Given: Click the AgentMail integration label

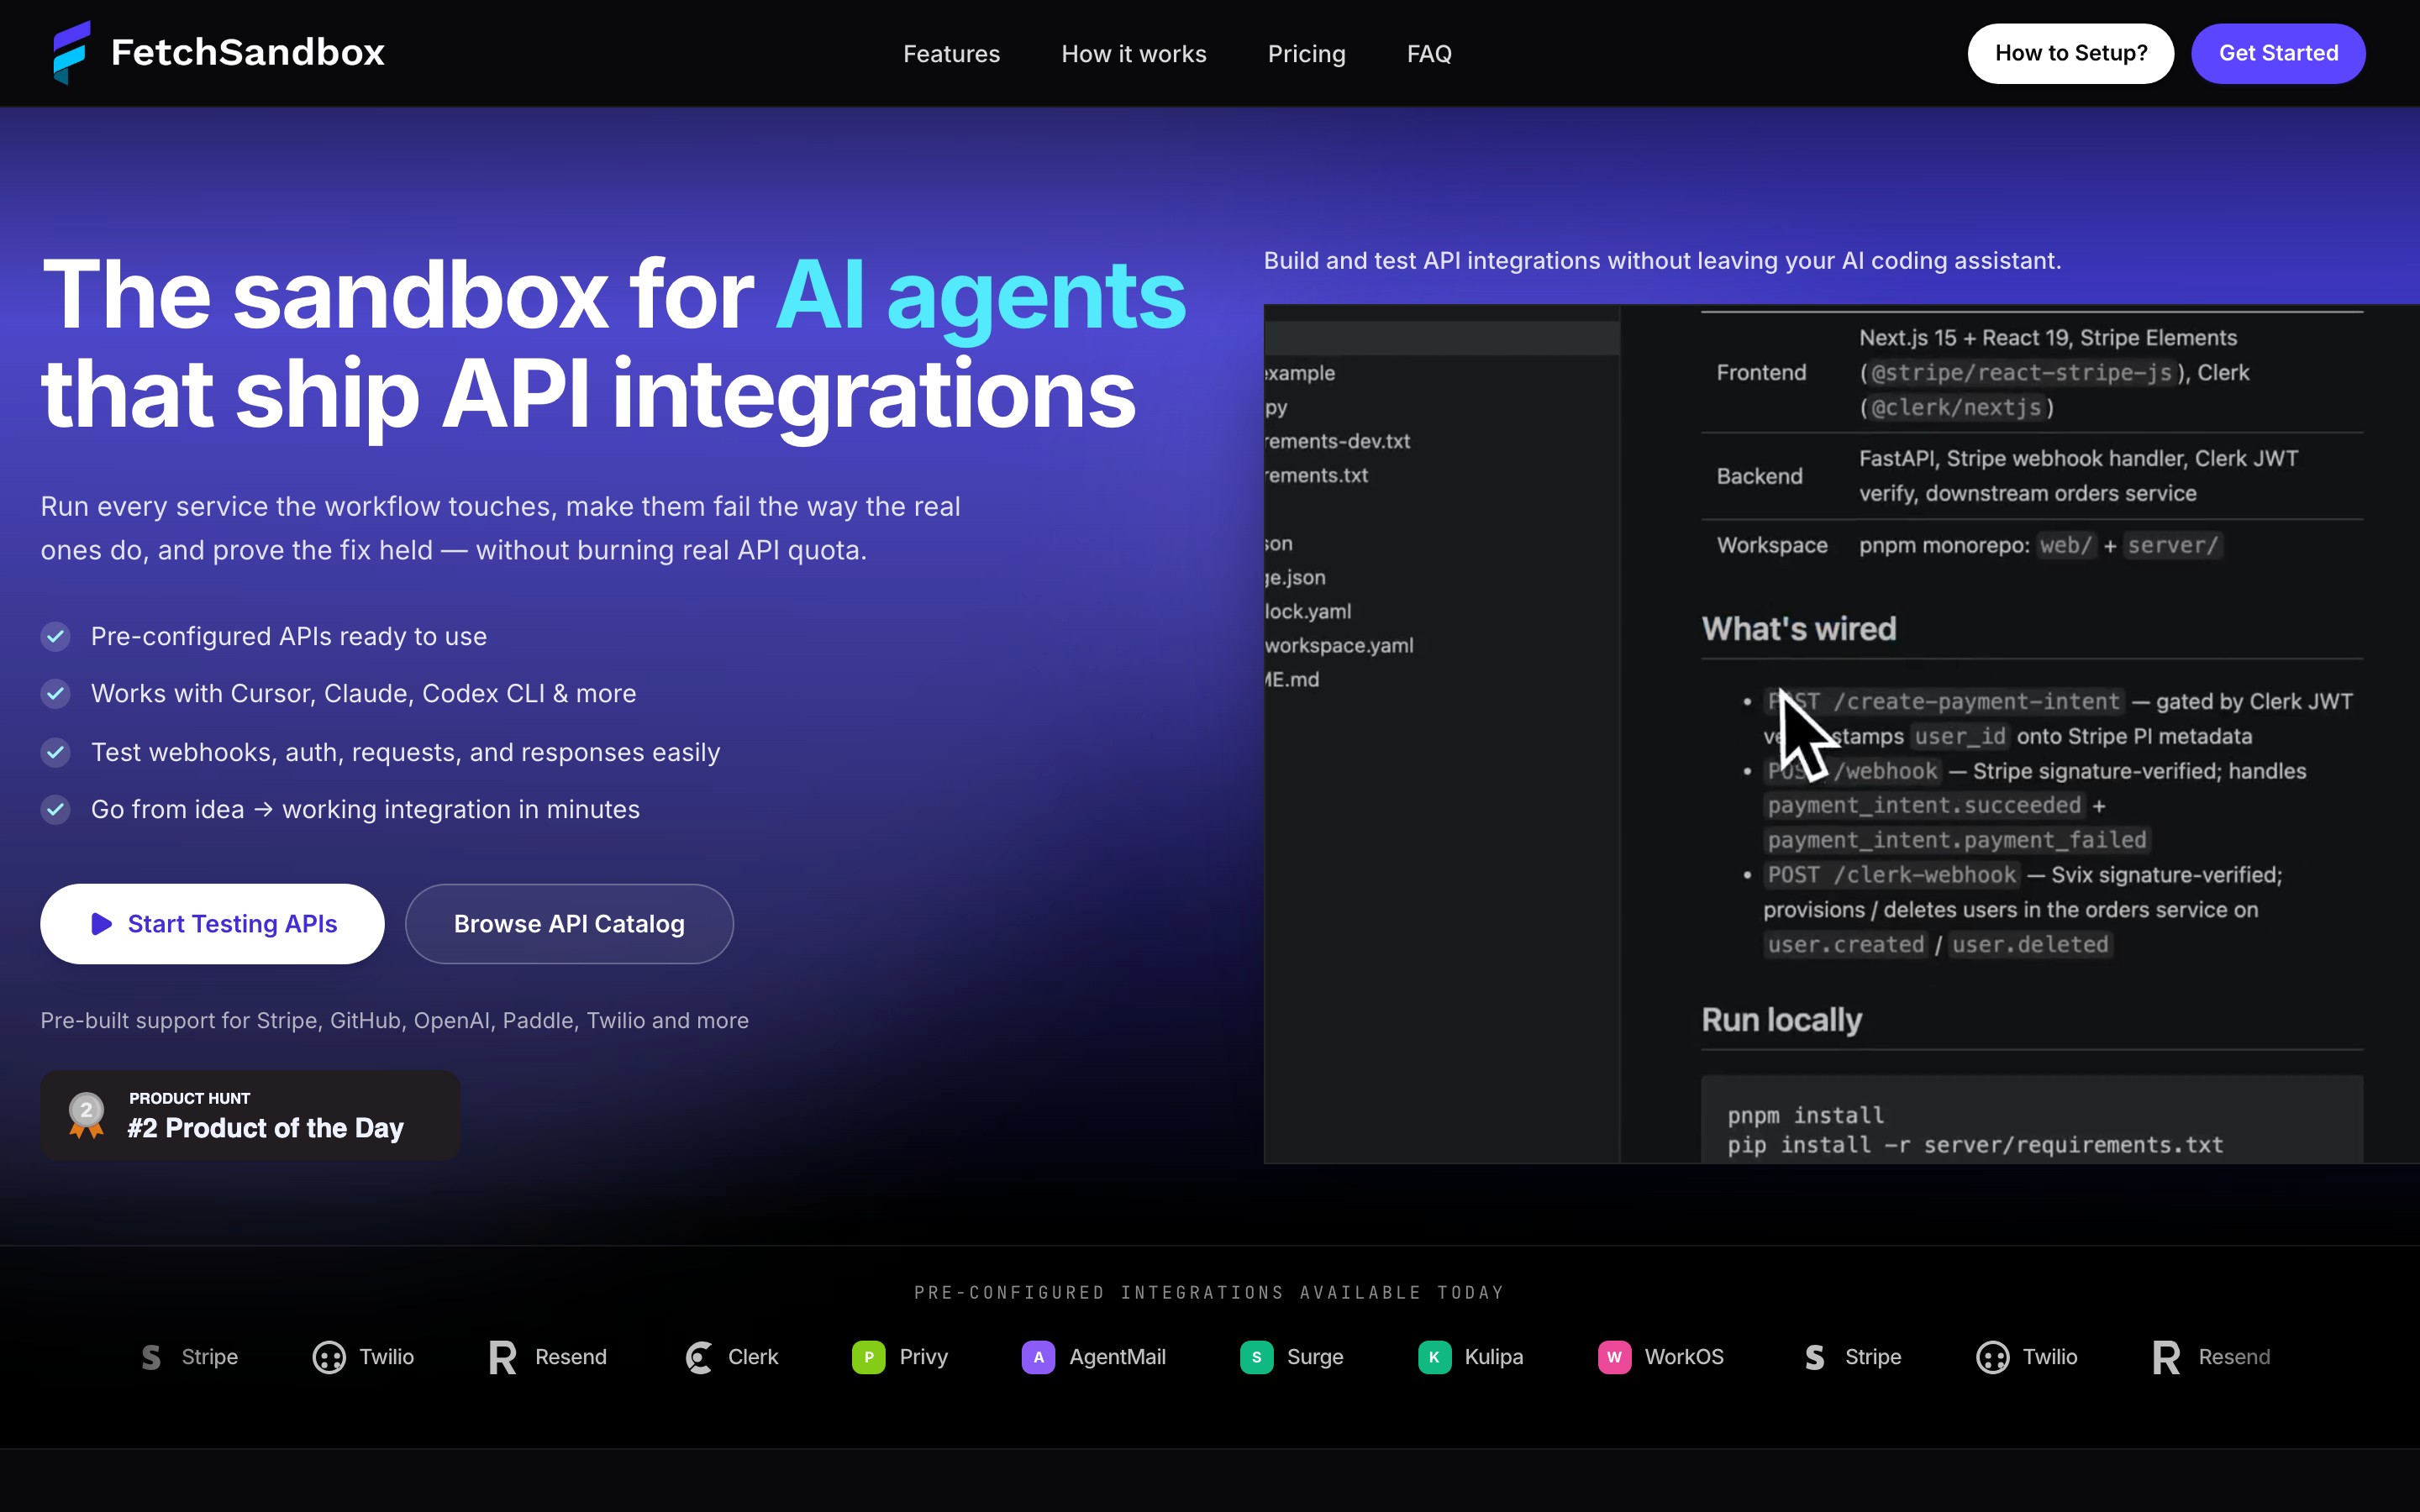Looking at the screenshot, I should tap(1117, 1357).
